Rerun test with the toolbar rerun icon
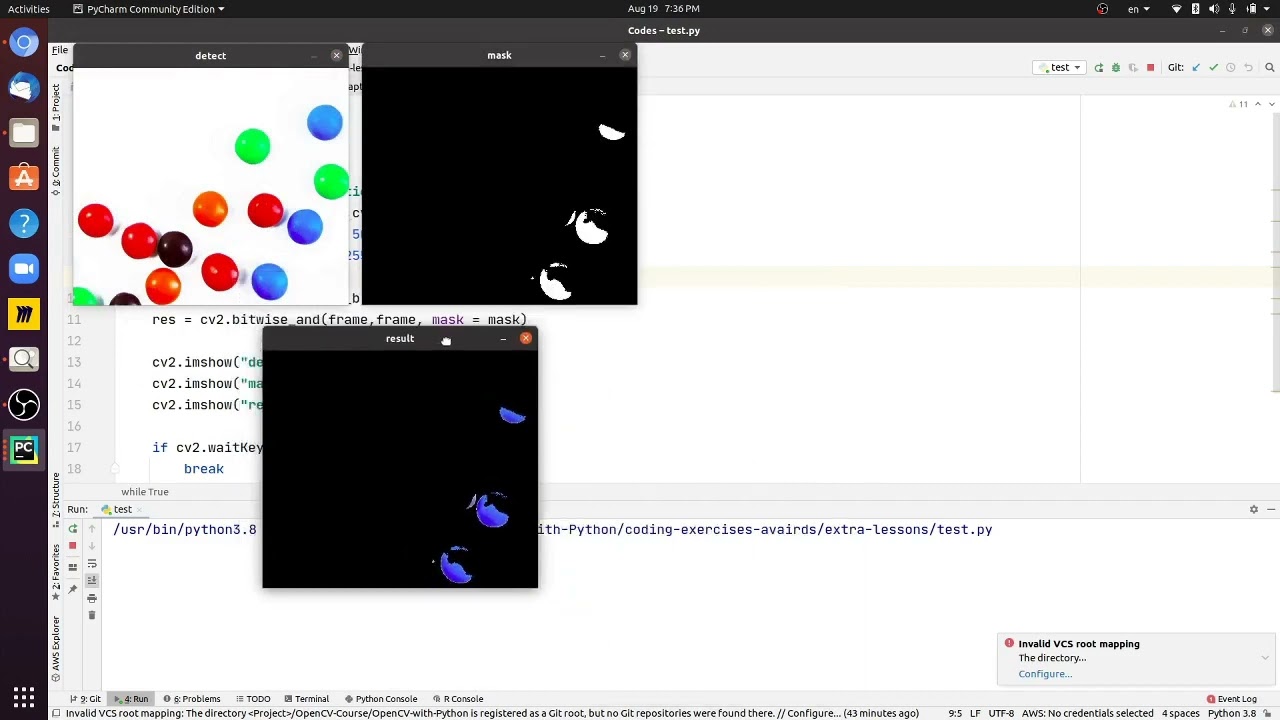 [1099, 68]
